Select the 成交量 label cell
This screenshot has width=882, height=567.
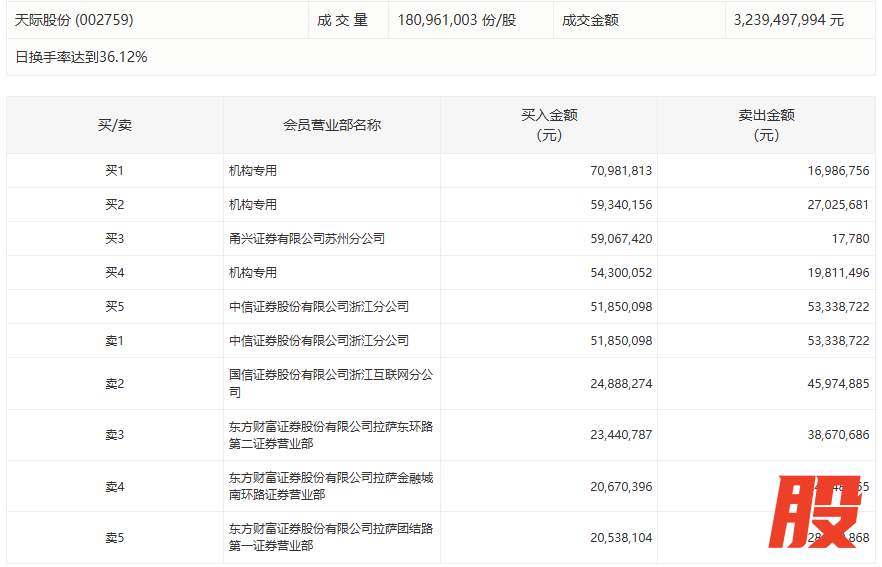(343, 20)
